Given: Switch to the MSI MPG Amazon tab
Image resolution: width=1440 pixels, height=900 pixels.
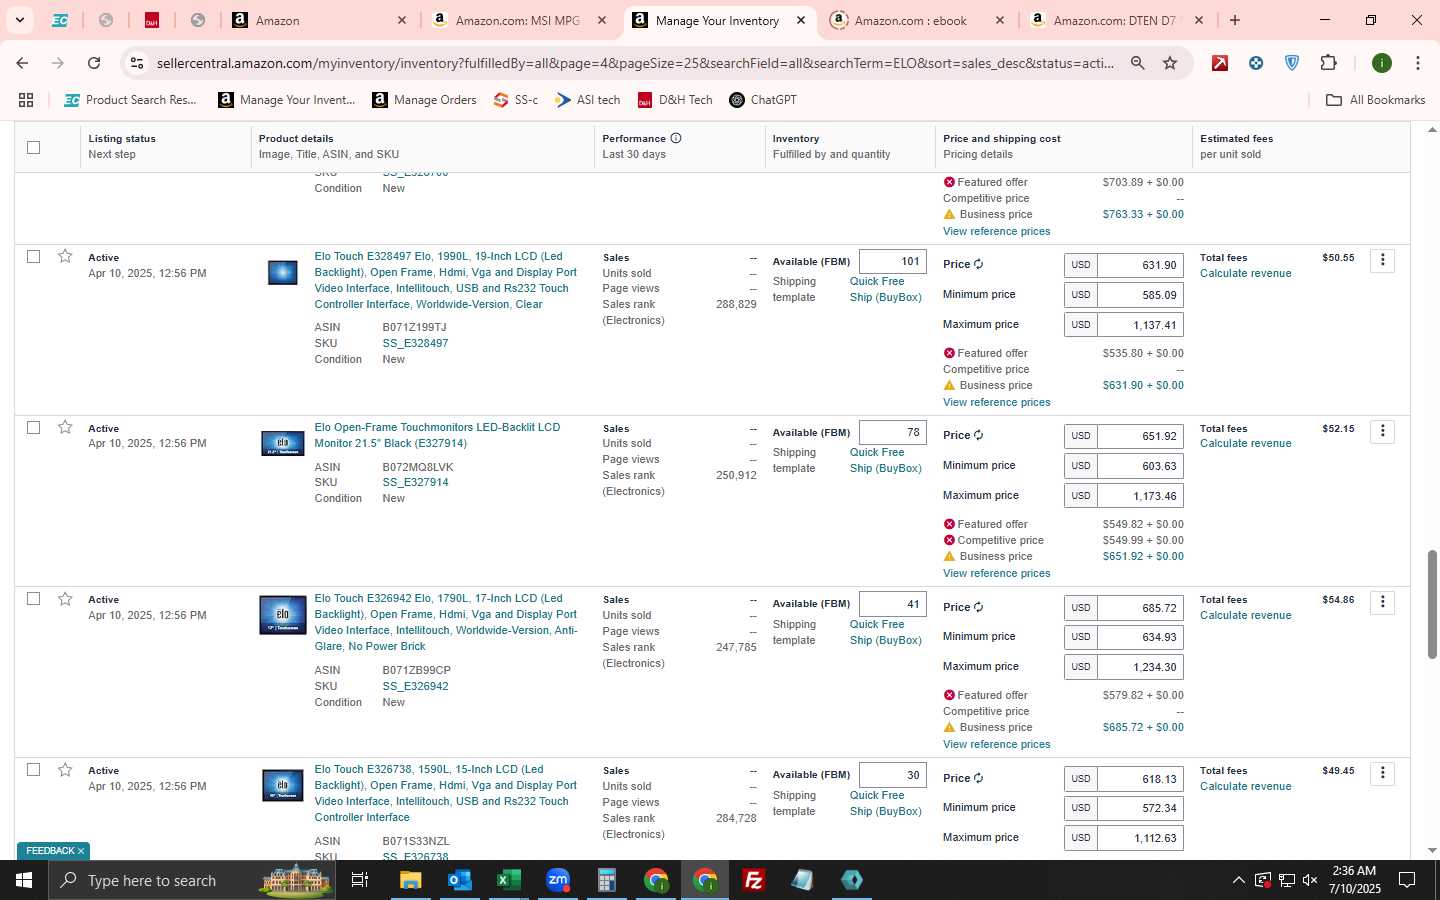Looking at the screenshot, I should [519, 20].
